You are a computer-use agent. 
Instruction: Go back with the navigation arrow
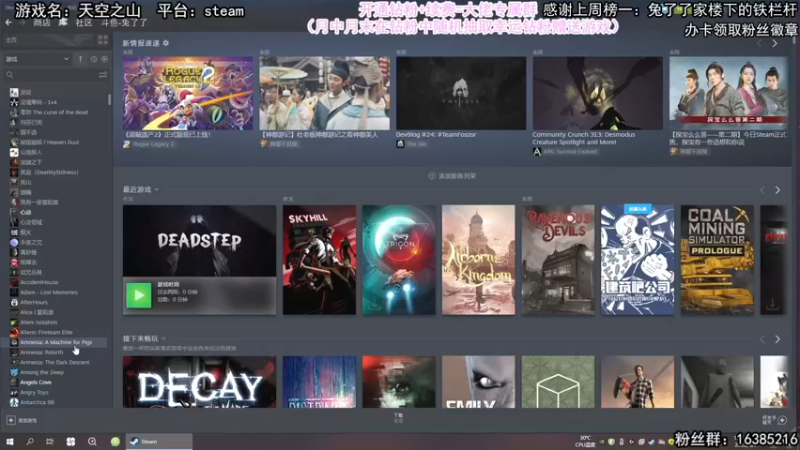click(8, 22)
